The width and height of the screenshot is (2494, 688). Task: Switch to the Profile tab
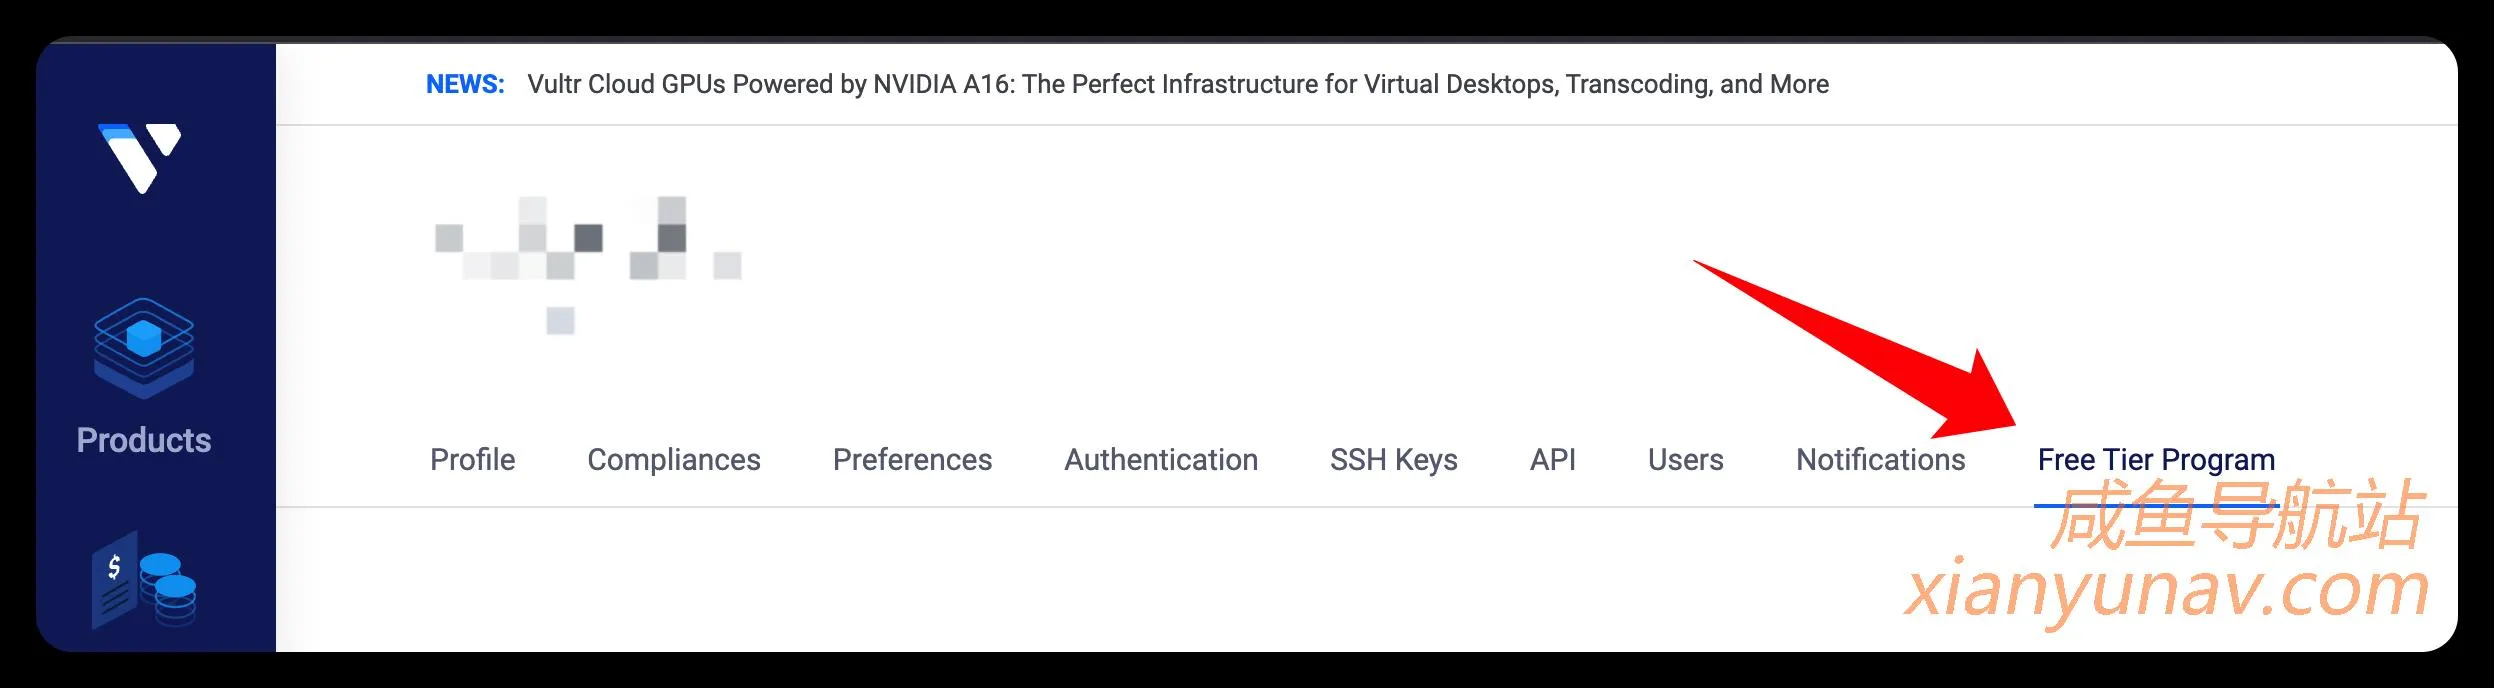[x=472, y=460]
